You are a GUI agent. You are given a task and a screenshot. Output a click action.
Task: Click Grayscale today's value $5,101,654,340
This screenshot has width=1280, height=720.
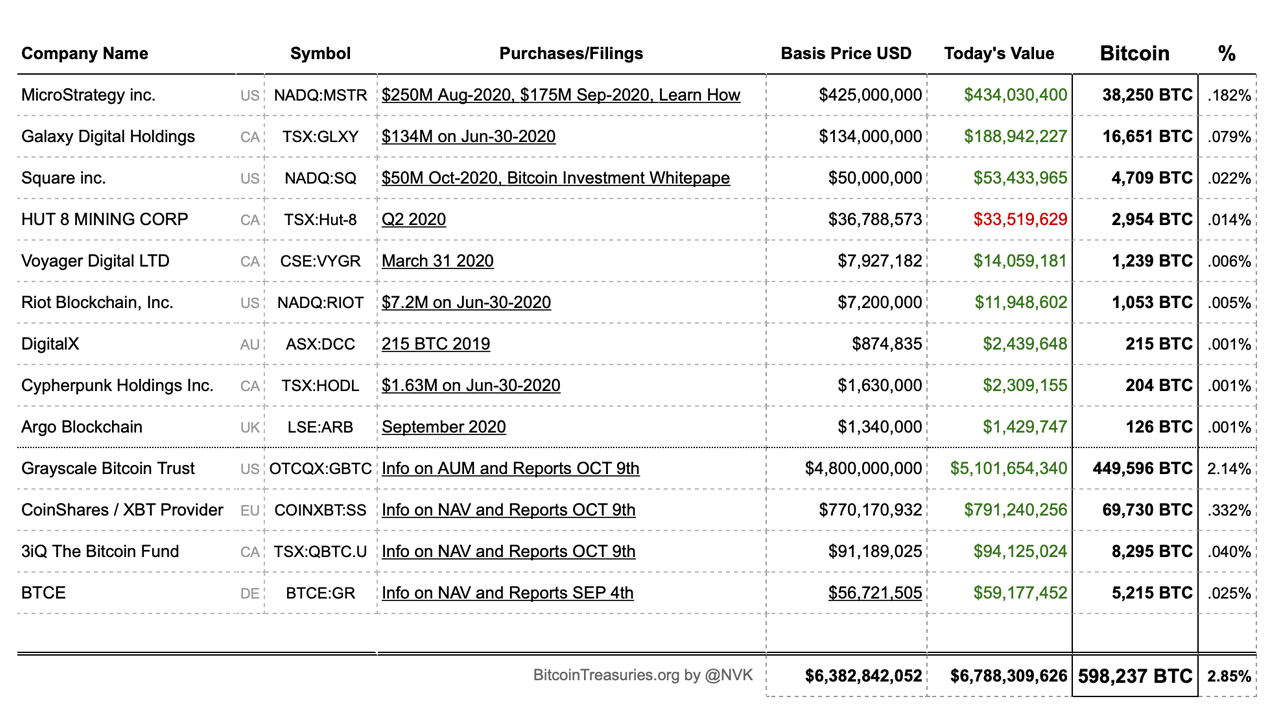pos(1009,468)
